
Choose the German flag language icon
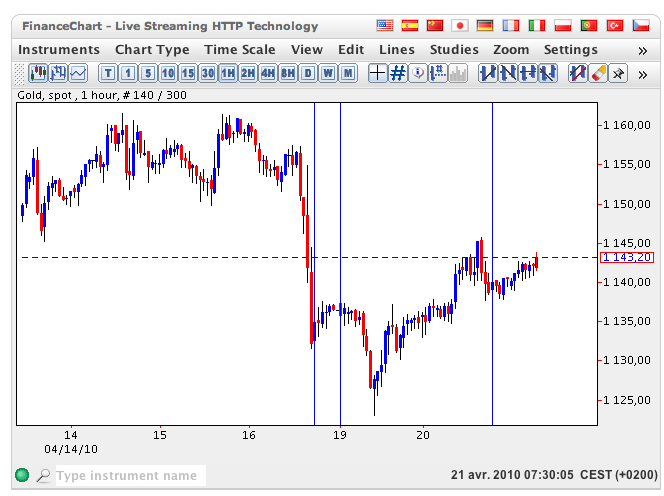tap(486, 25)
